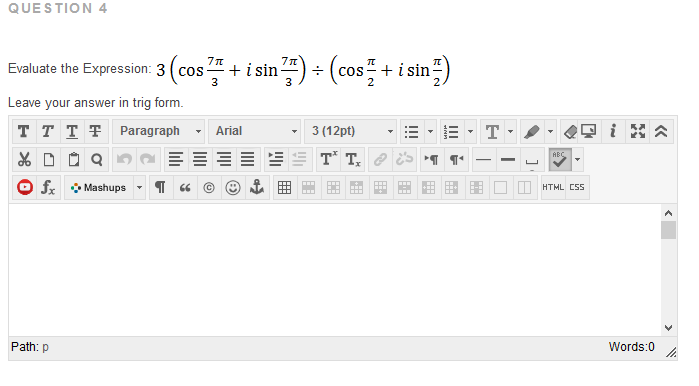Click the cut scissors icon

click(24, 160)
